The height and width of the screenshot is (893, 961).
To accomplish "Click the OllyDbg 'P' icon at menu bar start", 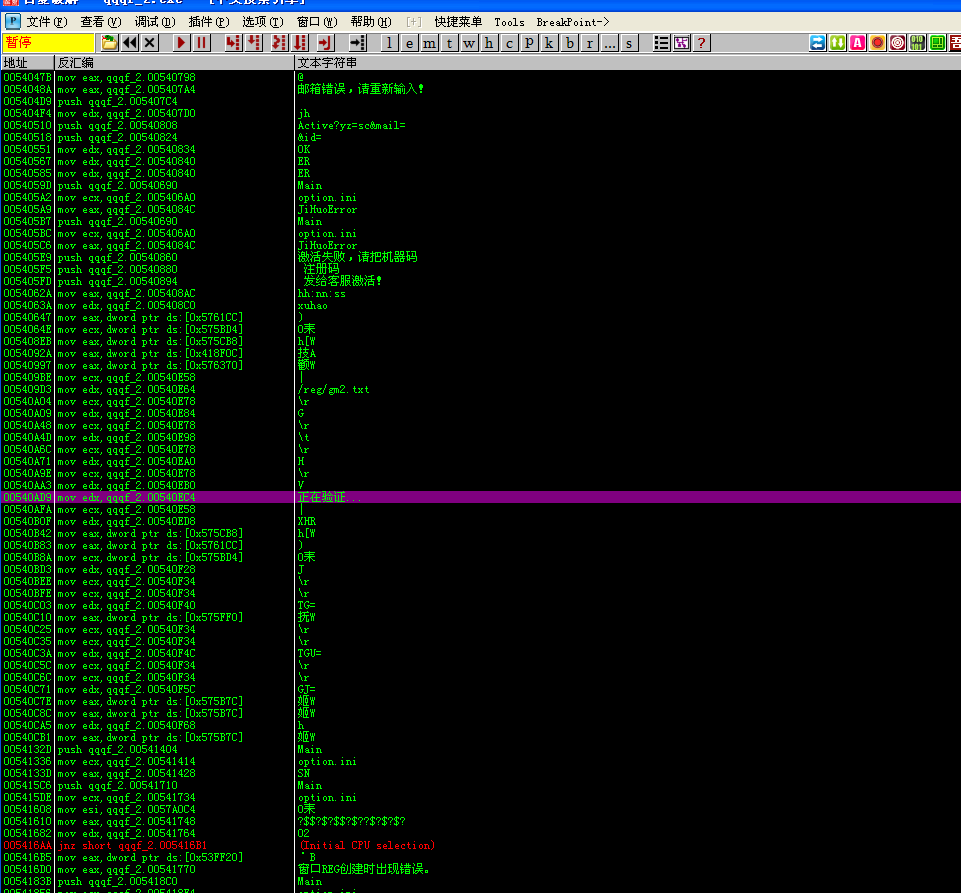I will pos(13,22).
